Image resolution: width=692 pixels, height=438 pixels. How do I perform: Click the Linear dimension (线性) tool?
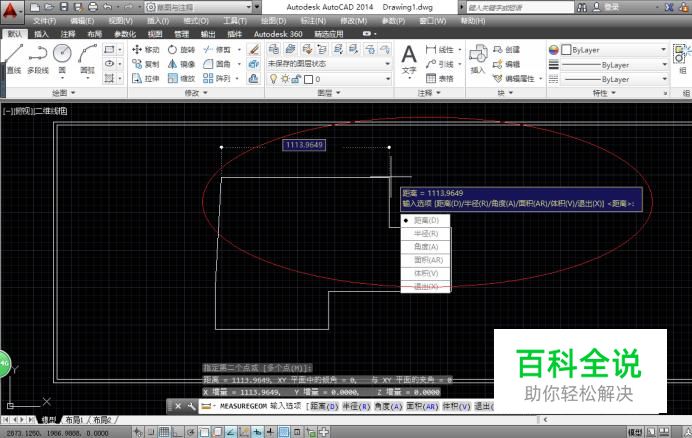click(x=440, y=49)
